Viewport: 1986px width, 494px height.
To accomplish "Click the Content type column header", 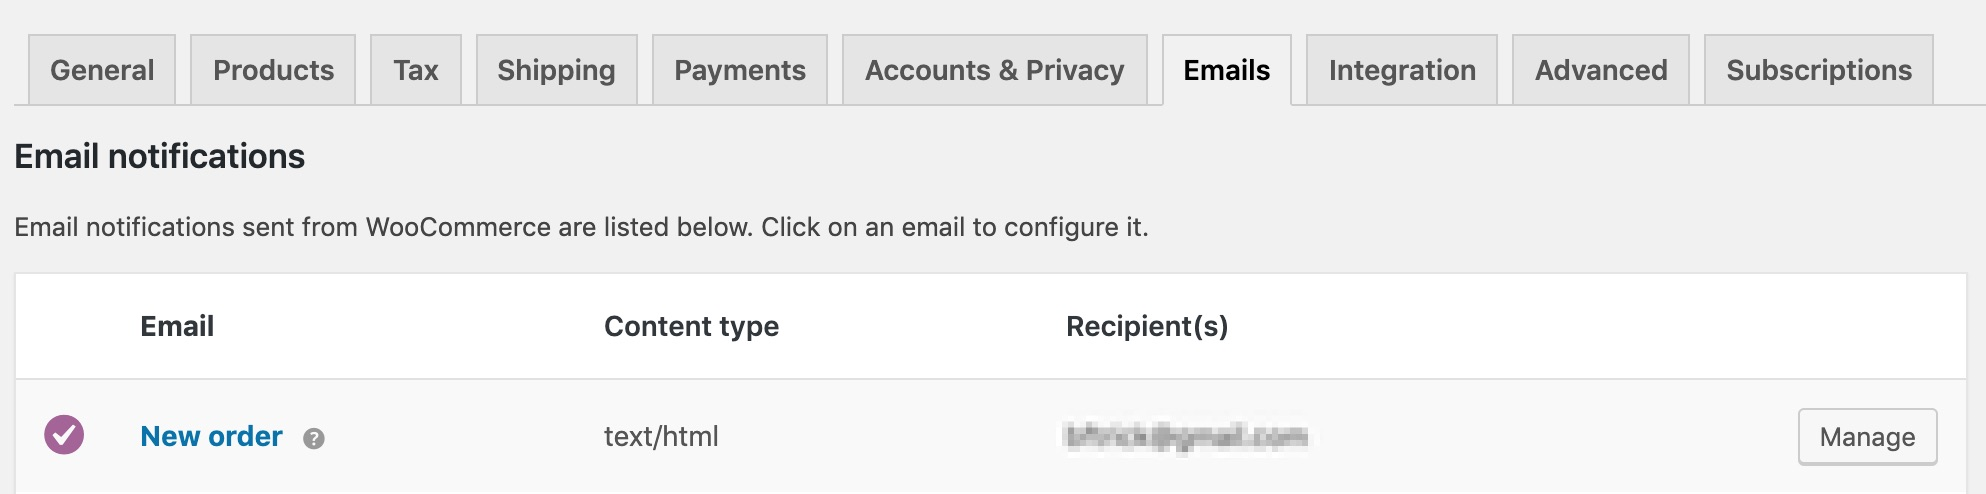I will tap(691, 326).
